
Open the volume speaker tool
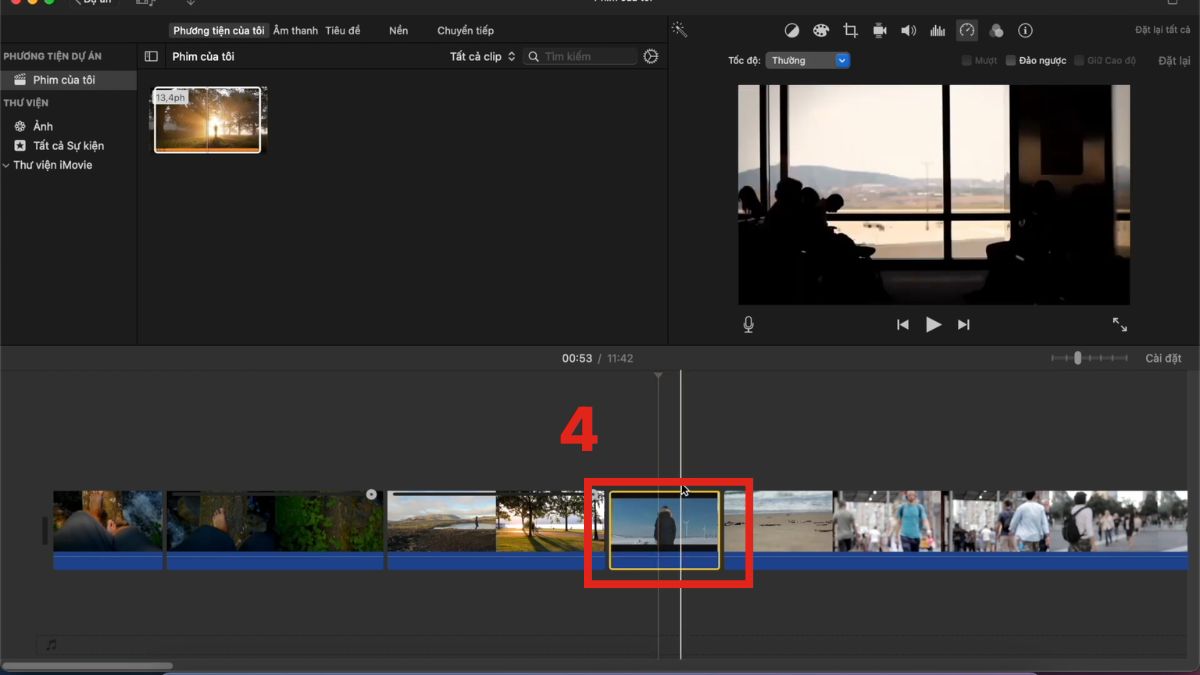coord(908,31)
